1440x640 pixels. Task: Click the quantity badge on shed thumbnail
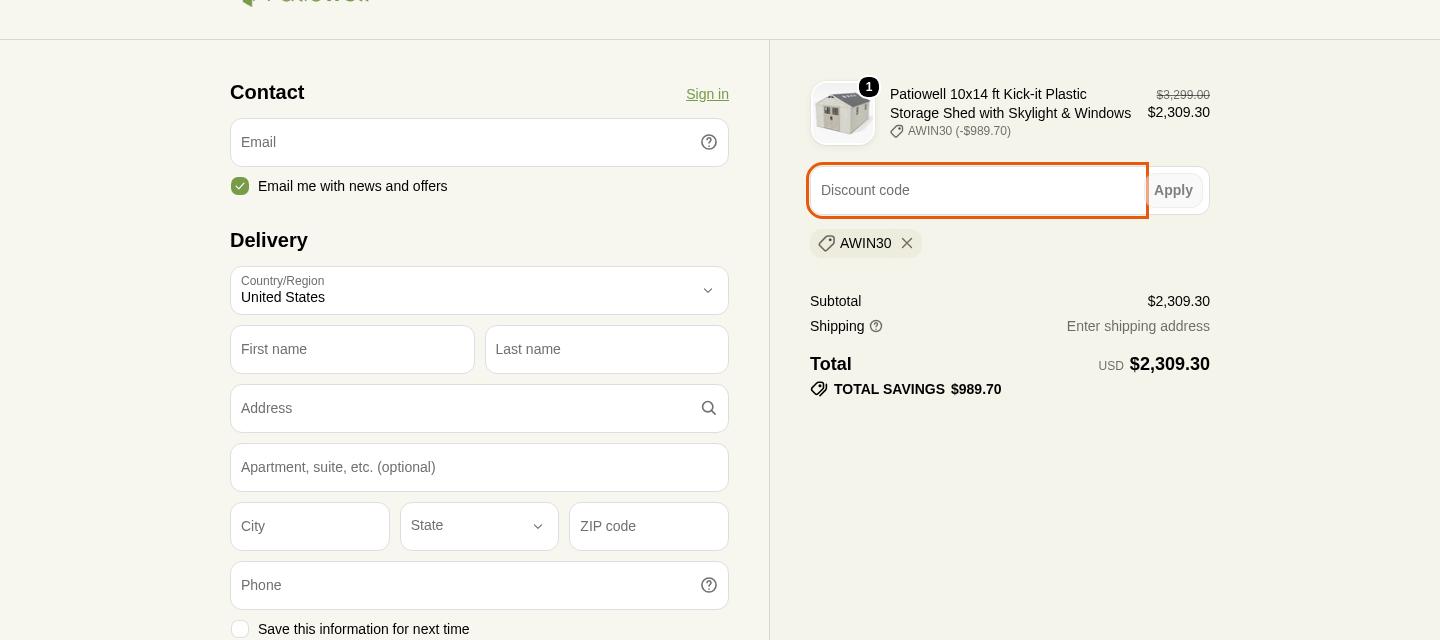[869, 87]
